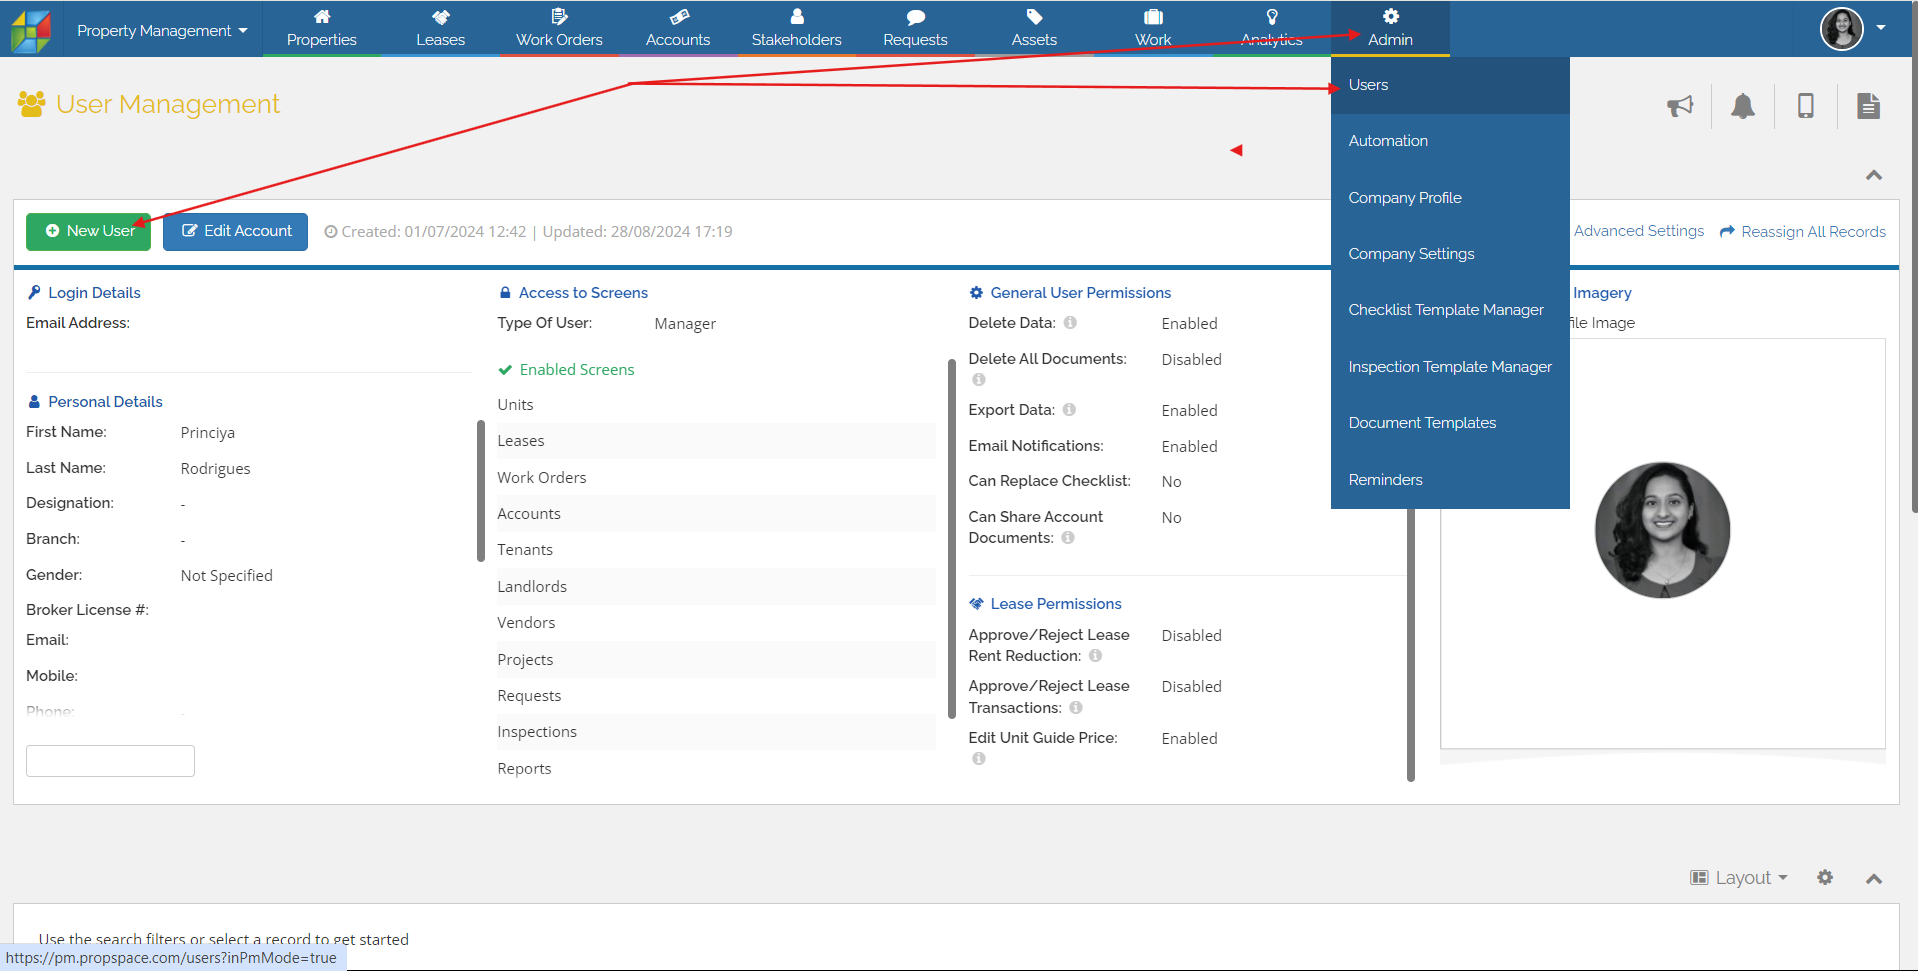The height and width of the screenshot is (971, 1918).
Task: Click the layout settings gear icon
Action: coord(1825,877)
